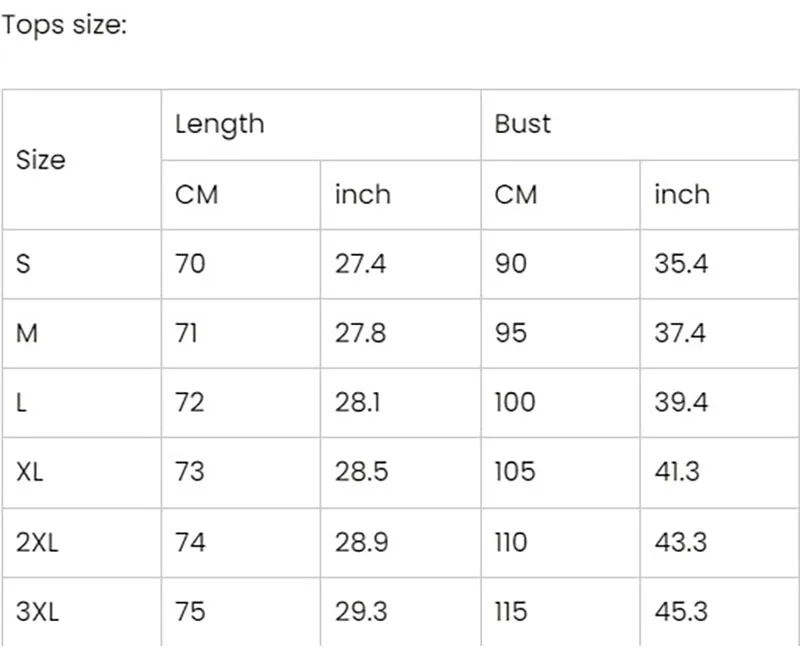Click the 27.4 inch length cell
The image size is (800, 656).
click(401, 264)
